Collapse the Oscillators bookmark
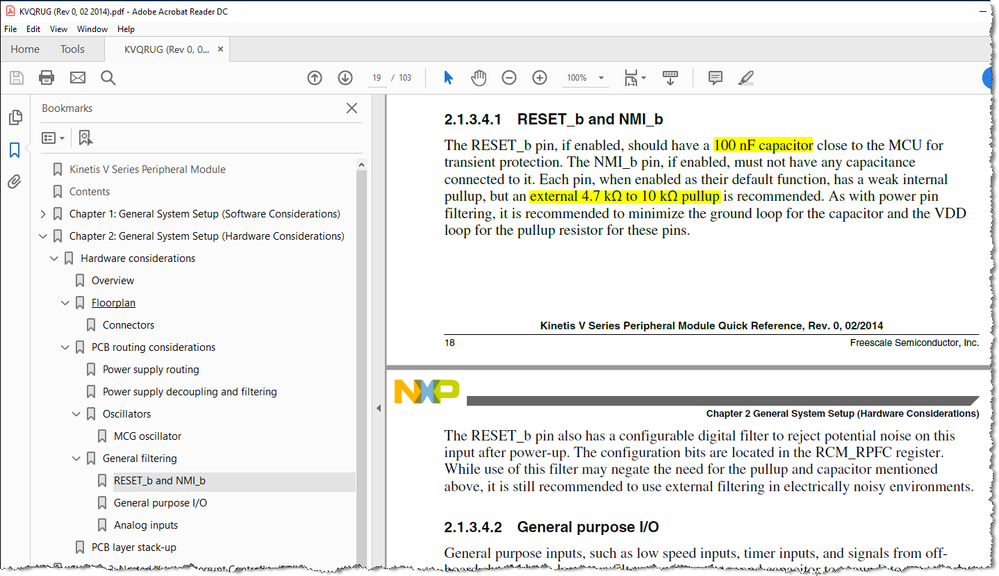 coord(76,414)
